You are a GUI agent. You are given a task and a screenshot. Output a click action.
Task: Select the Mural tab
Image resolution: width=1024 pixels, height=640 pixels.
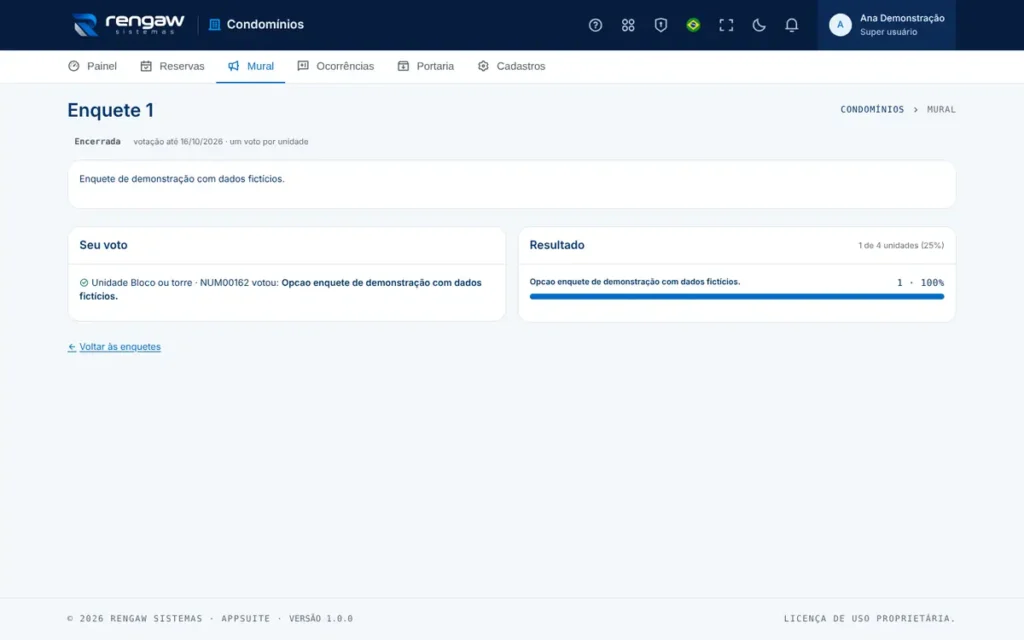(x=251, y=66)
